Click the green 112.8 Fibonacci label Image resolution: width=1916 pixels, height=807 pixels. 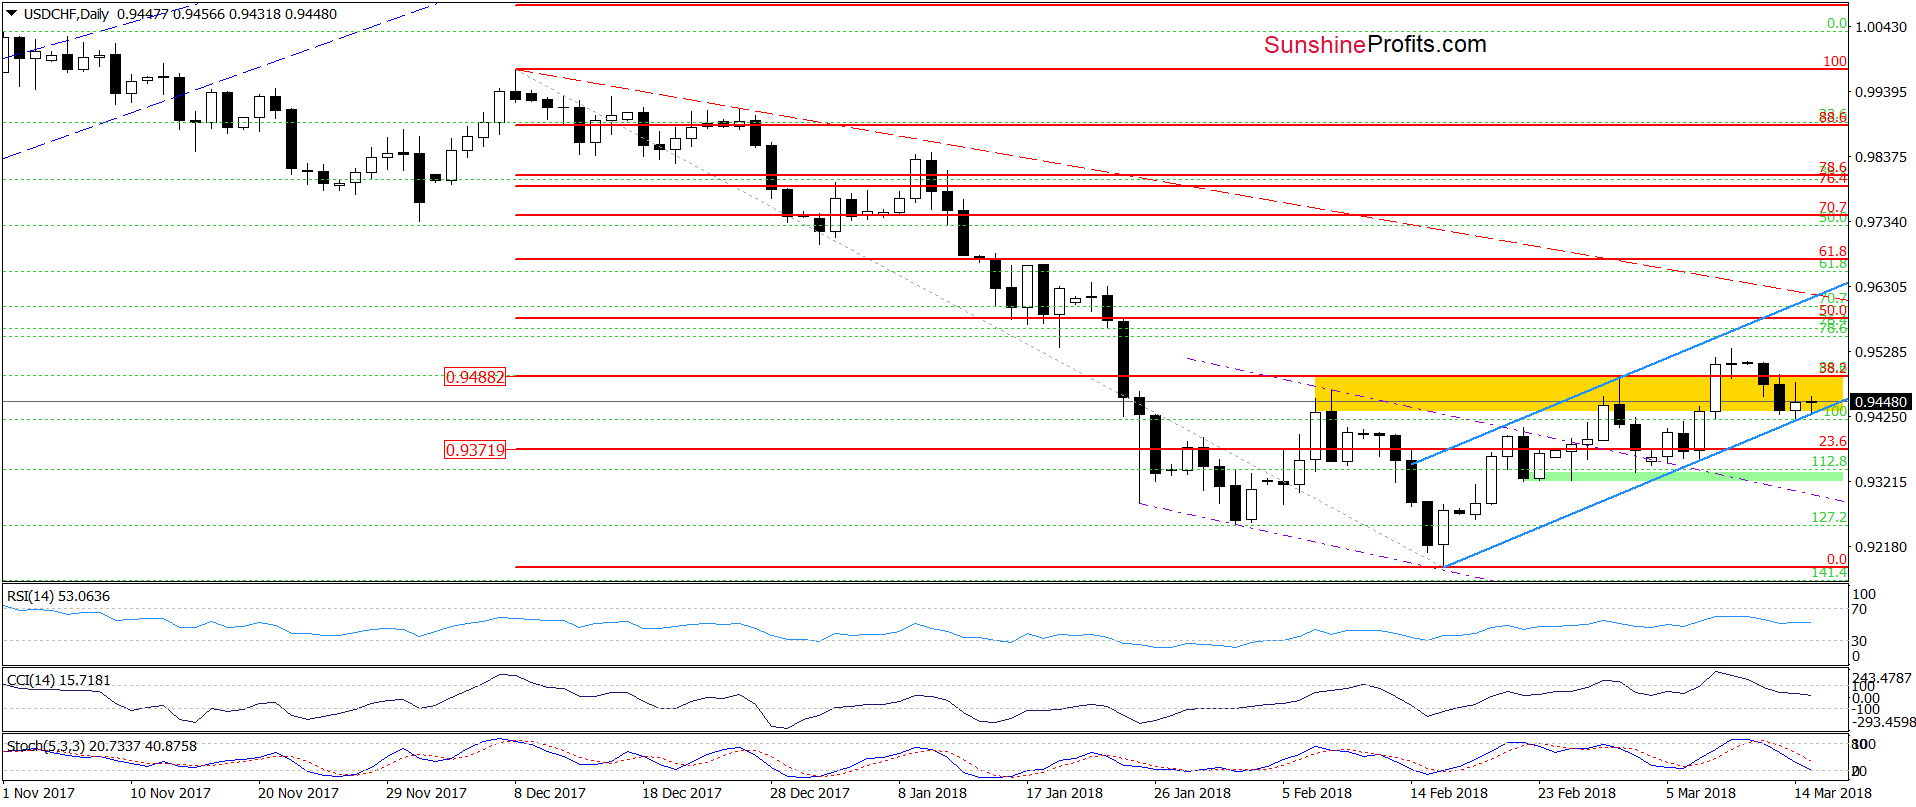pos(1830,461)
